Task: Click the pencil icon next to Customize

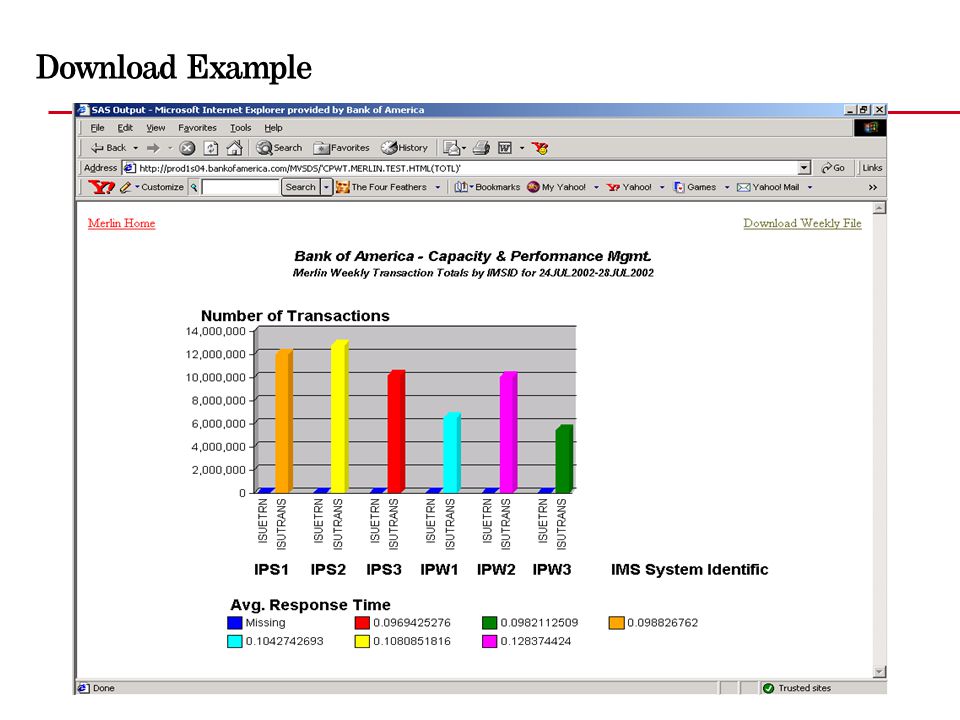Action: point(126,187)
